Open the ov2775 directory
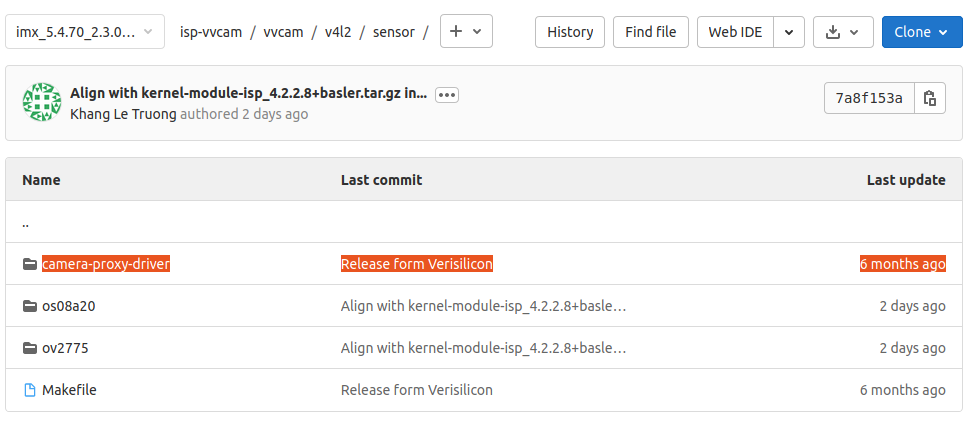972x422 pixels. click(x=66, y=348)
